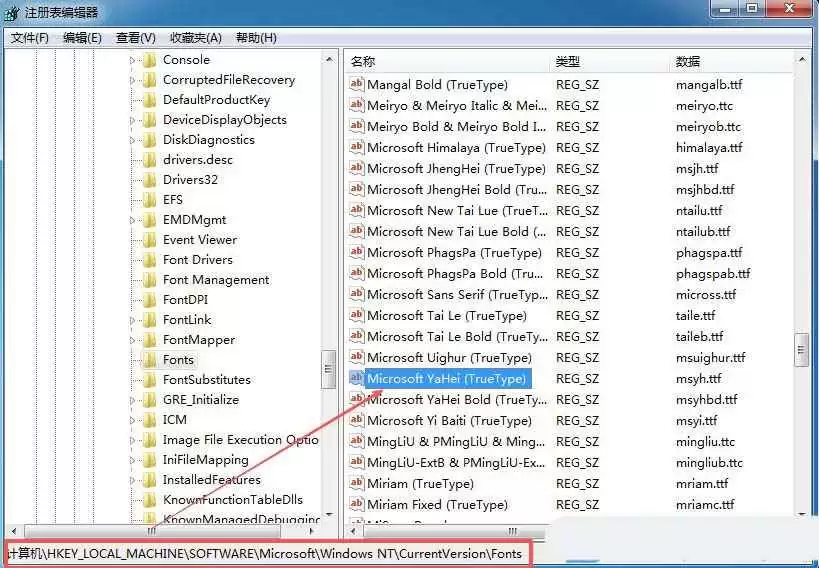819x568 pixels.
Task: Click the Microsoft Uighur value icon
Action: pyautogui.click(x=356, y=357)
